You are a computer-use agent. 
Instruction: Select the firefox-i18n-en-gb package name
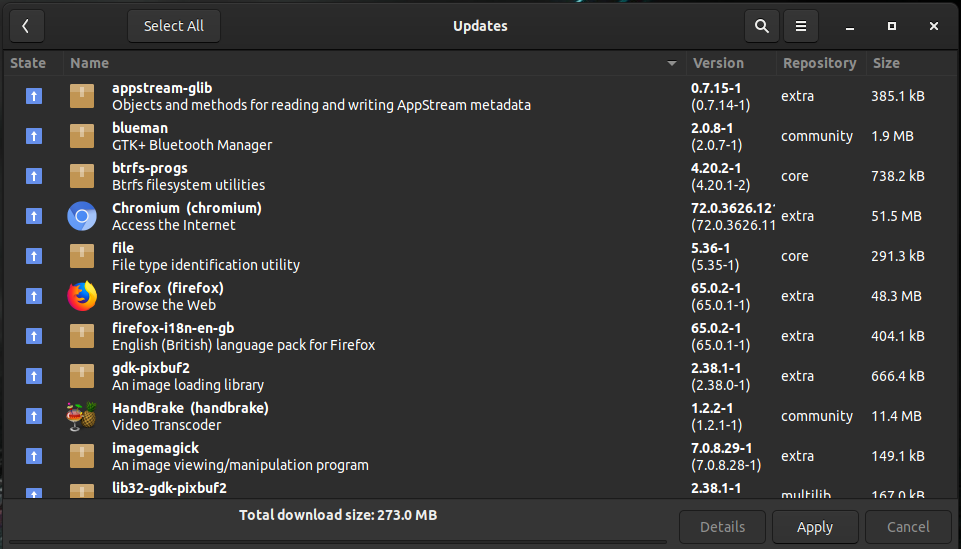click(173, 328)
